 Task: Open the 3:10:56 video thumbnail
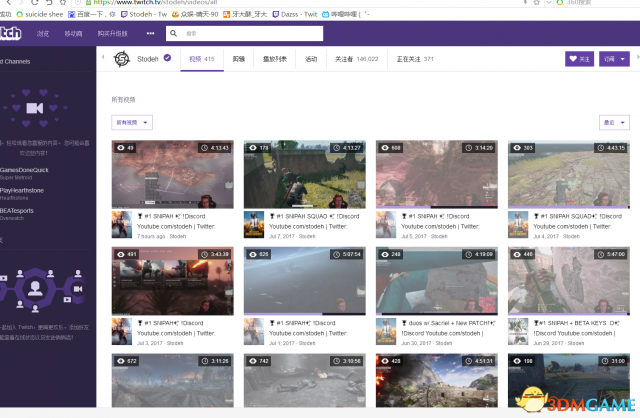coord(304,380)
